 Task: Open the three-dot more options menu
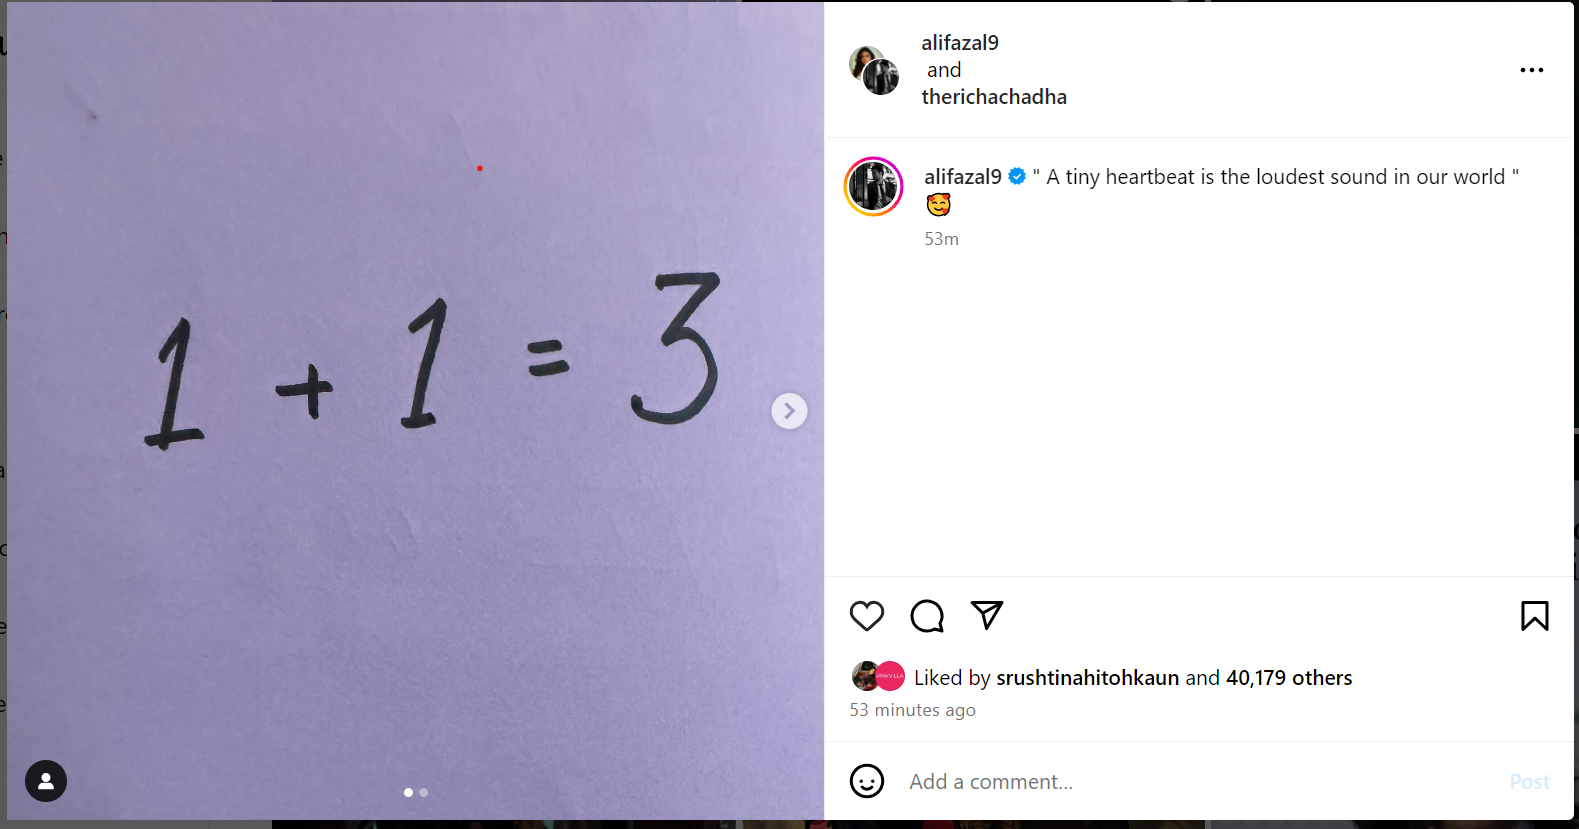[1532, 70]
